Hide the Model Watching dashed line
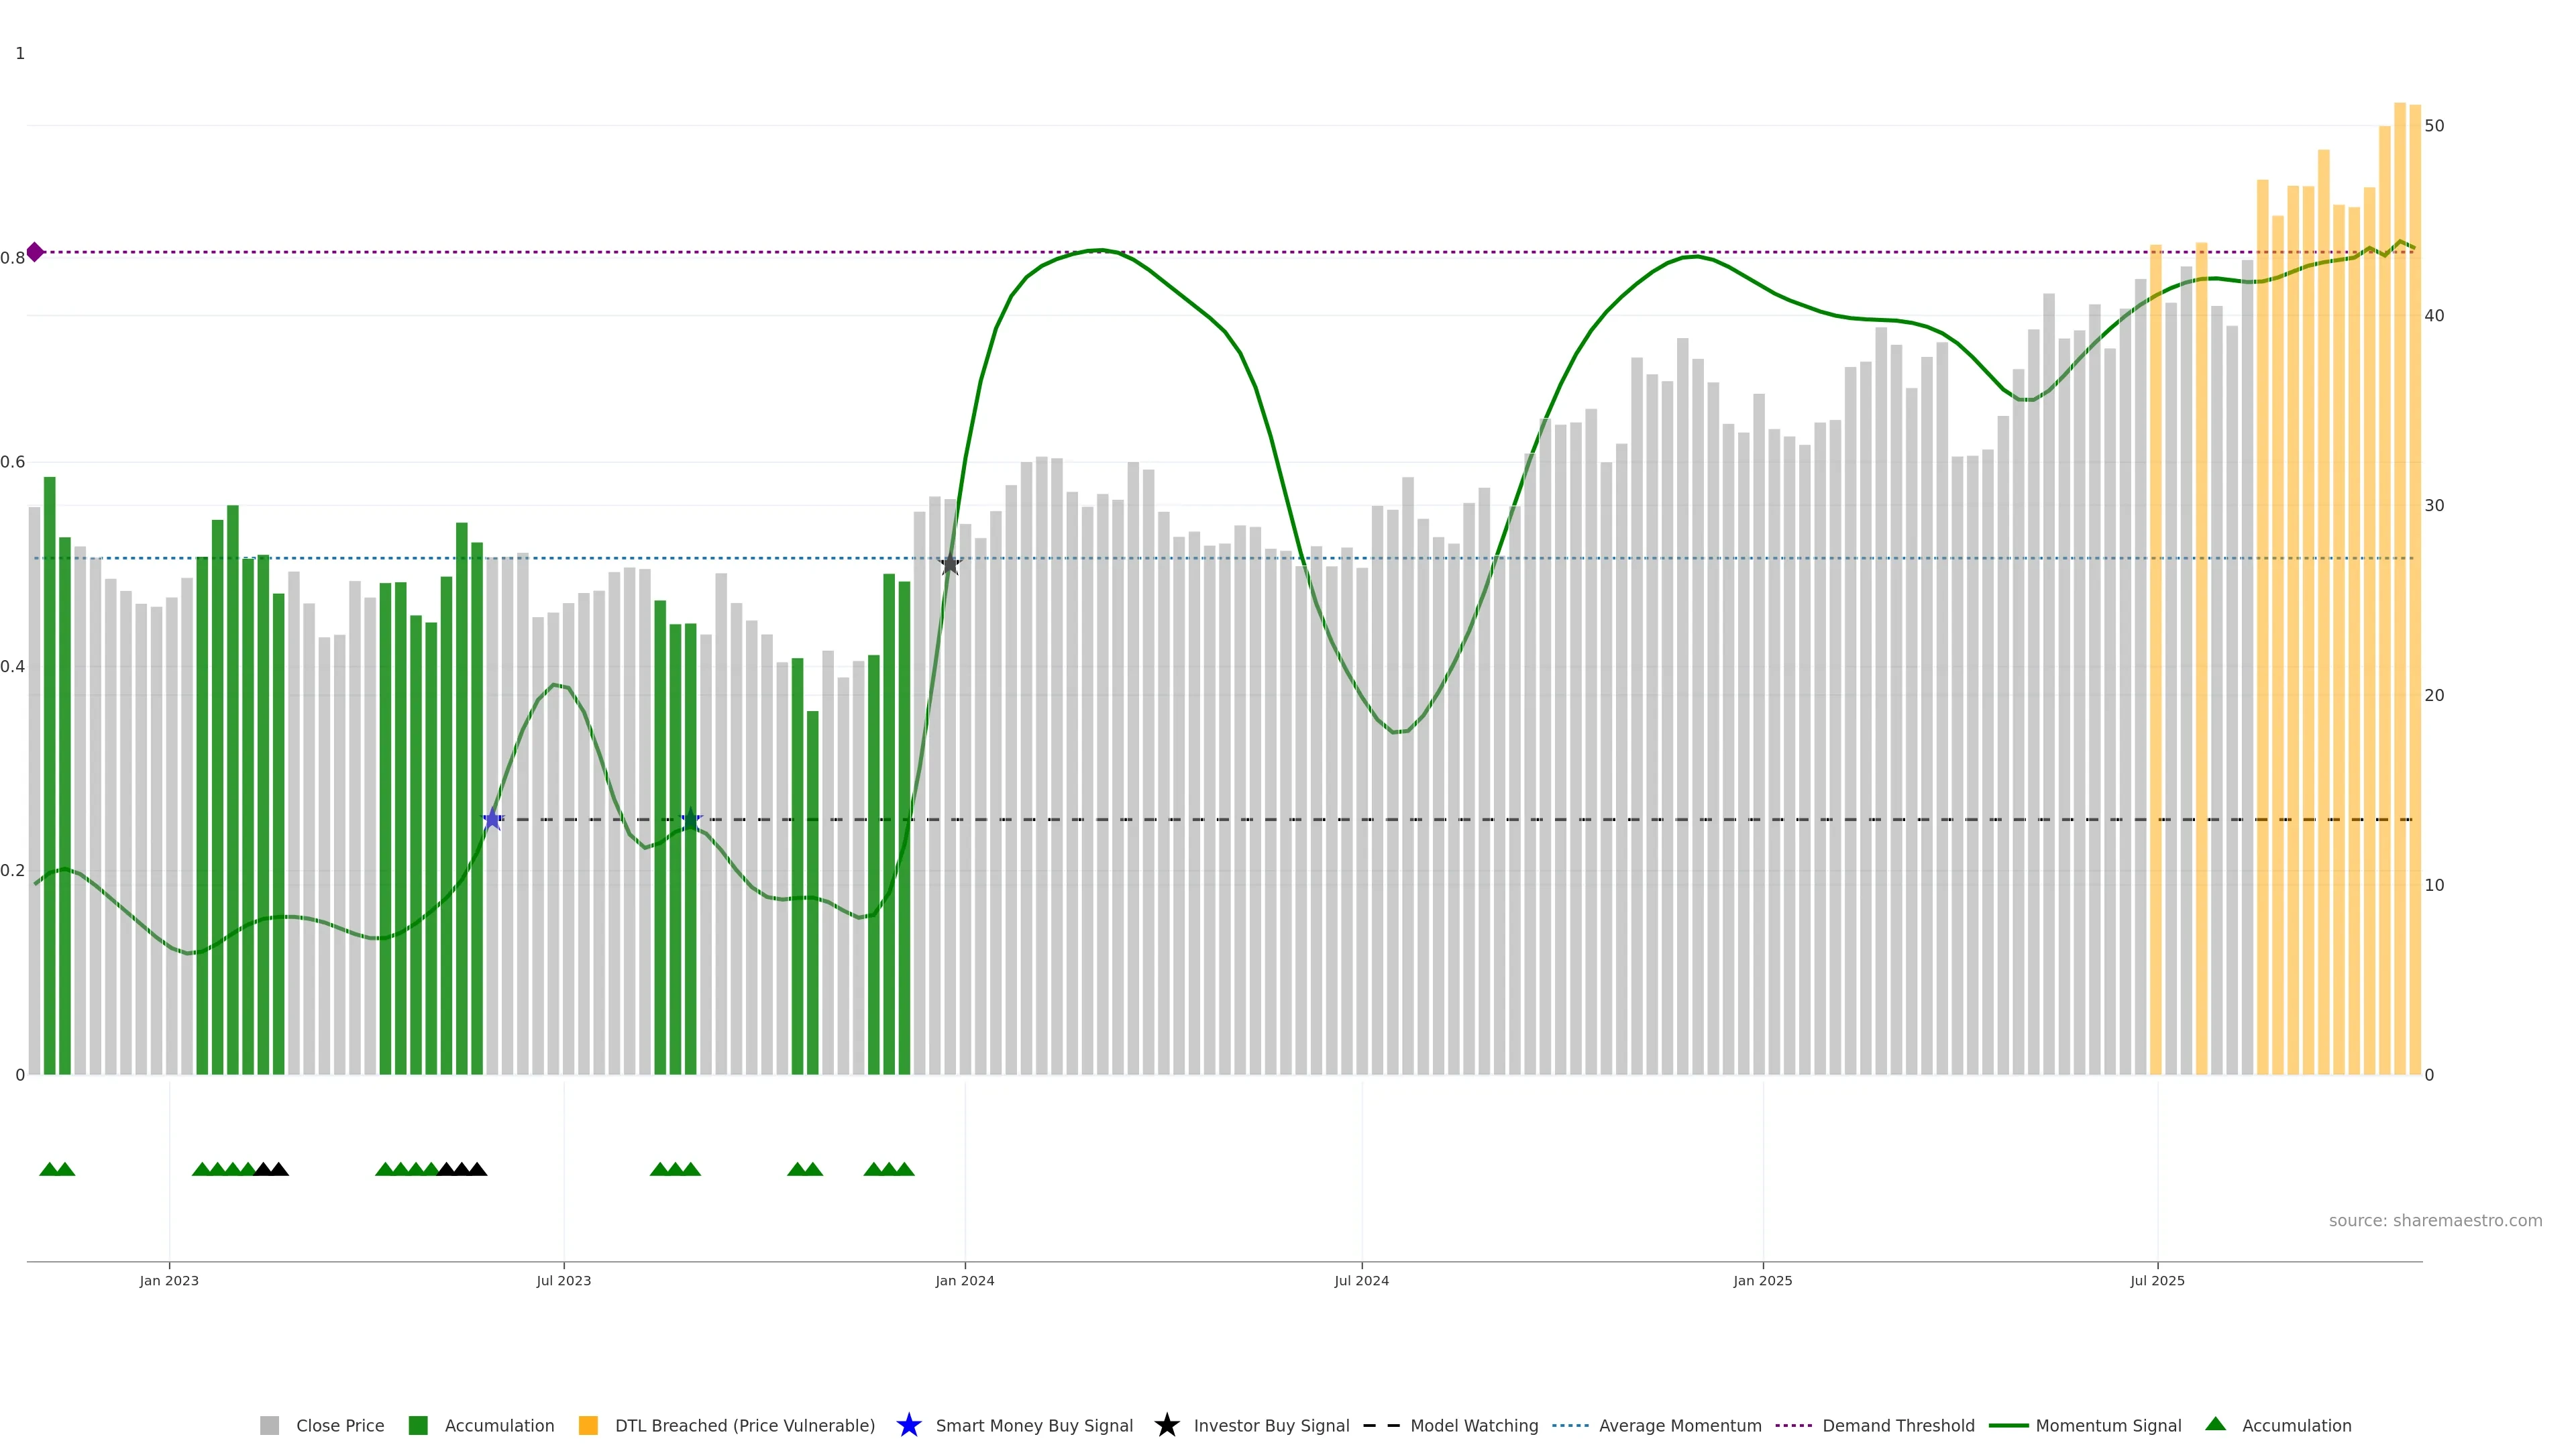2576x1449 pixels. point(1473,1425)
